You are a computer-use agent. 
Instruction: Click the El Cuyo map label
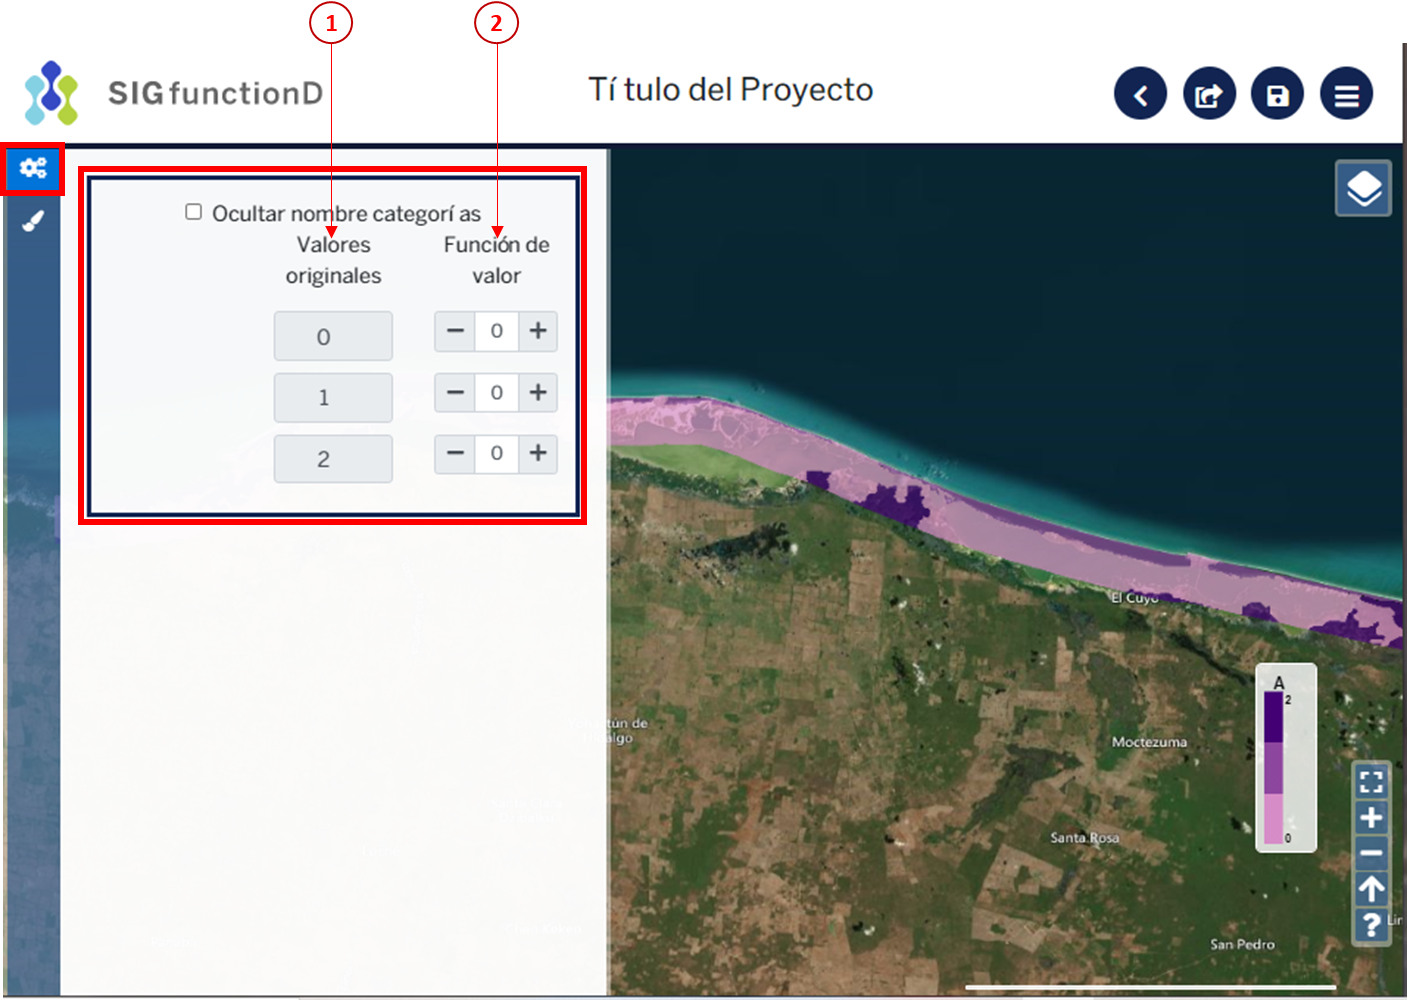1134,597
